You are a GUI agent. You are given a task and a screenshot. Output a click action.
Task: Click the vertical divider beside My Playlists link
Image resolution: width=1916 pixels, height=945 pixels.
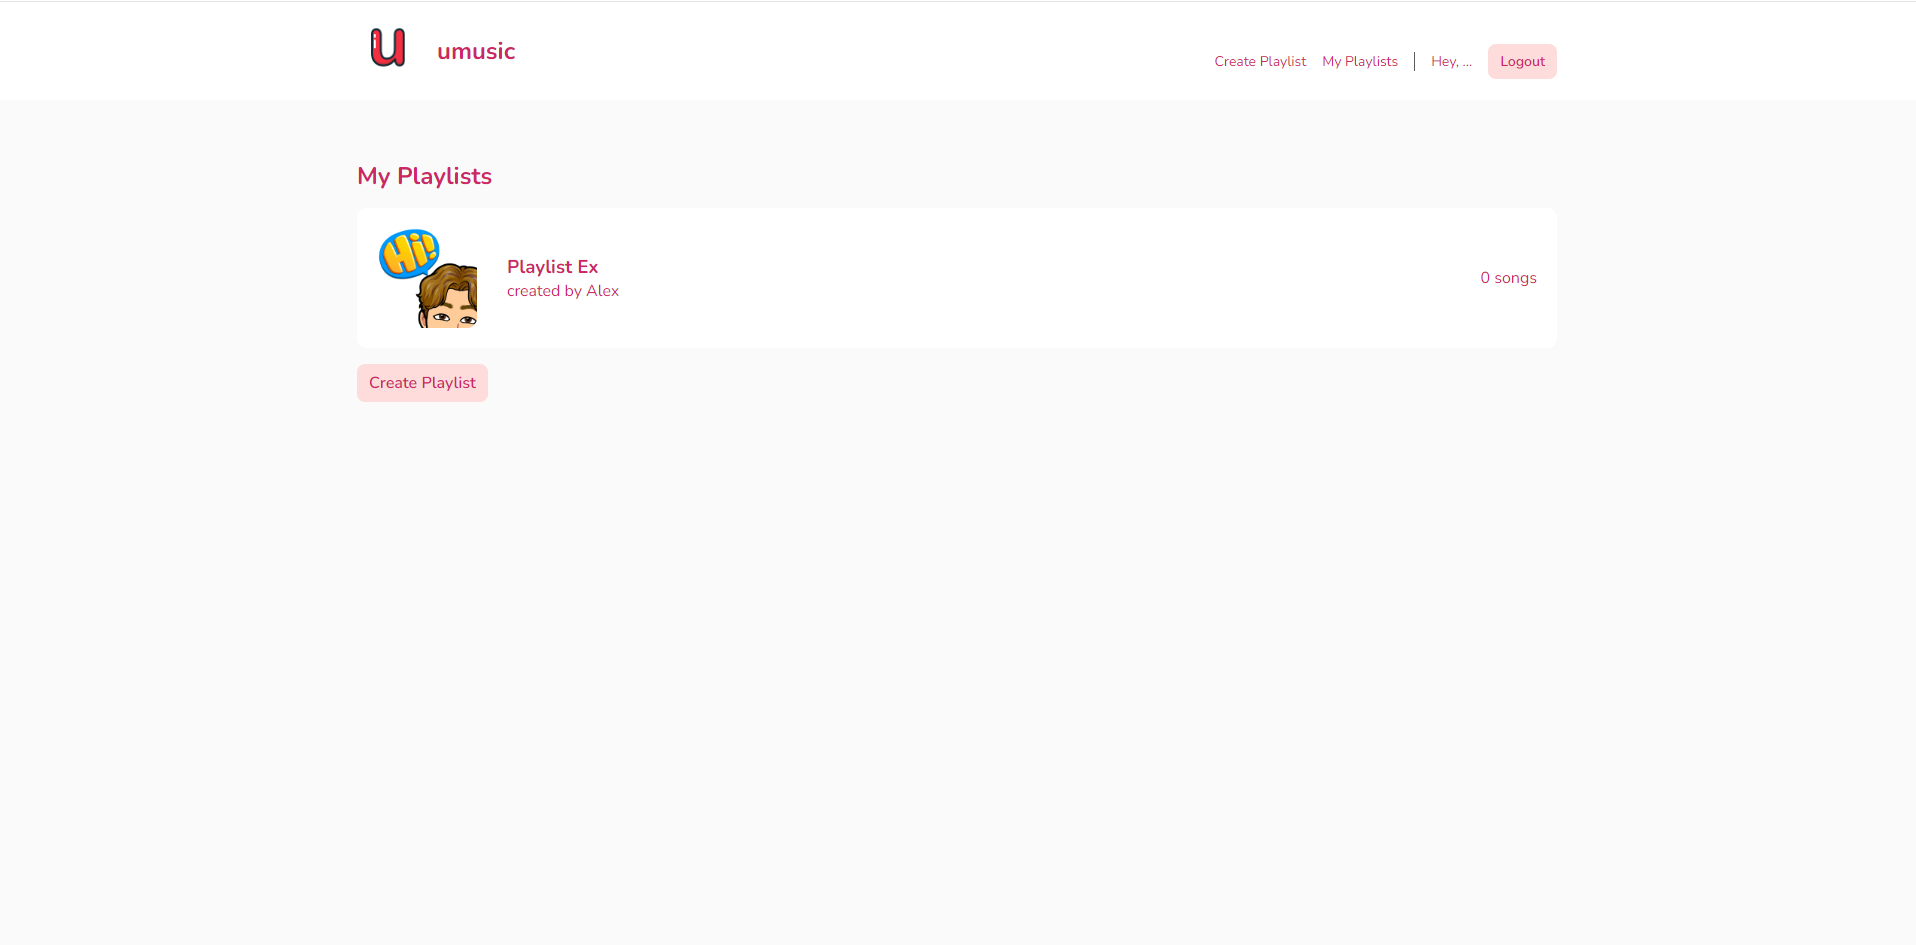click(1414, 61)
